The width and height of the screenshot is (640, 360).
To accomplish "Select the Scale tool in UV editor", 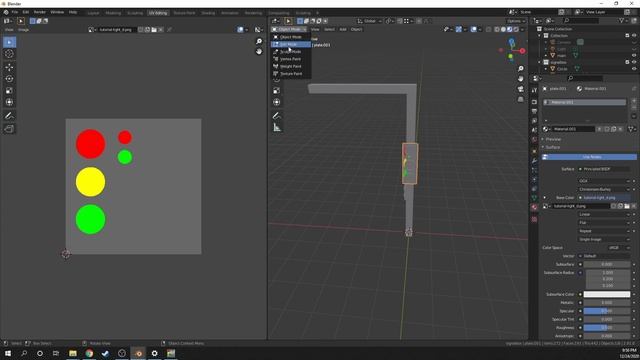I will coord(9,91).
